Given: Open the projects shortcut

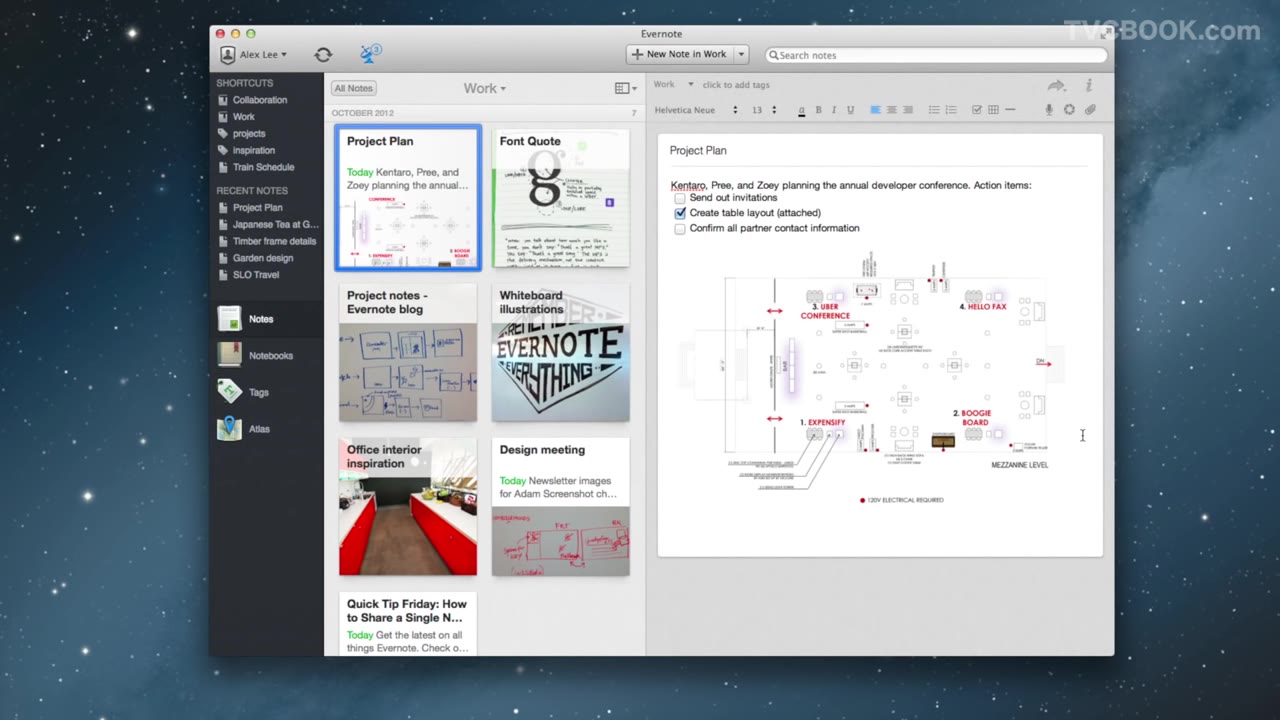Looking at the screenshot, I should tap(249, 133).
